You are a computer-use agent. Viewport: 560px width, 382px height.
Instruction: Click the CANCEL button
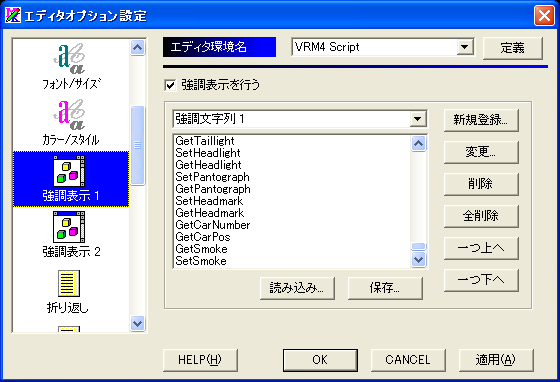point(408,360)
